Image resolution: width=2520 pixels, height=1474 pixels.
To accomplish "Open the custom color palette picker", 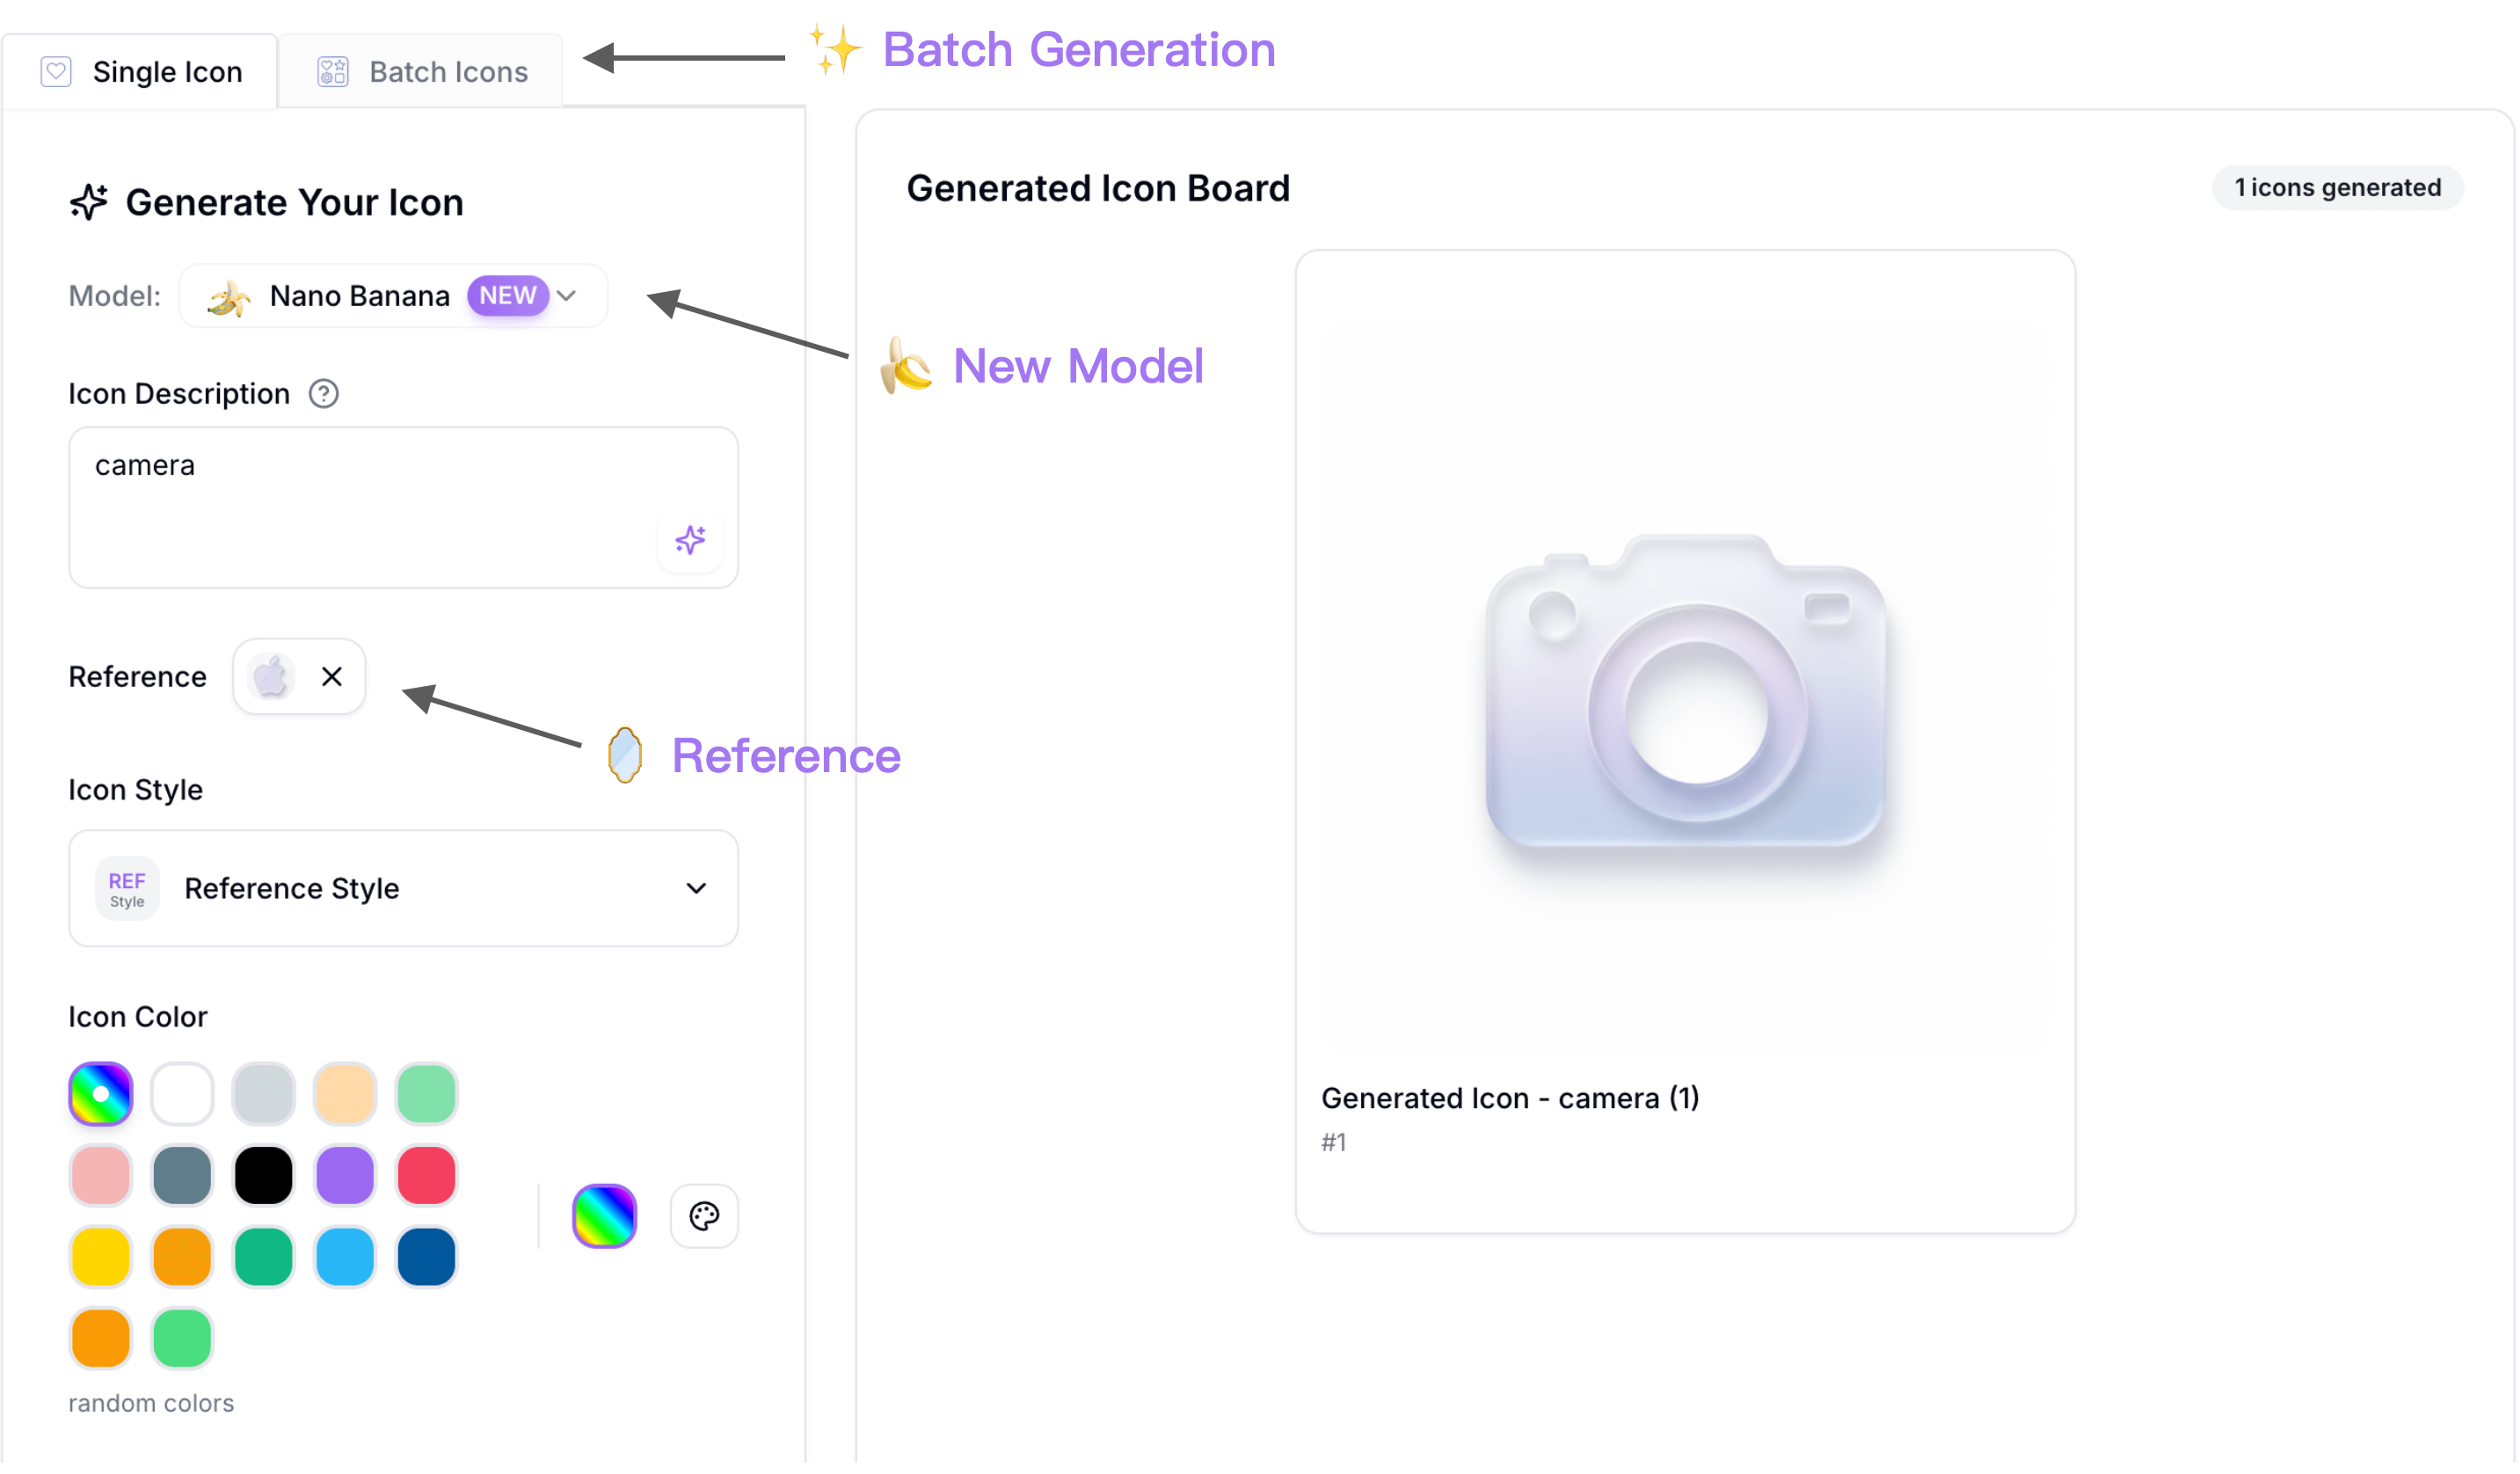I will pyautogui.click(x=704, y=1216).
